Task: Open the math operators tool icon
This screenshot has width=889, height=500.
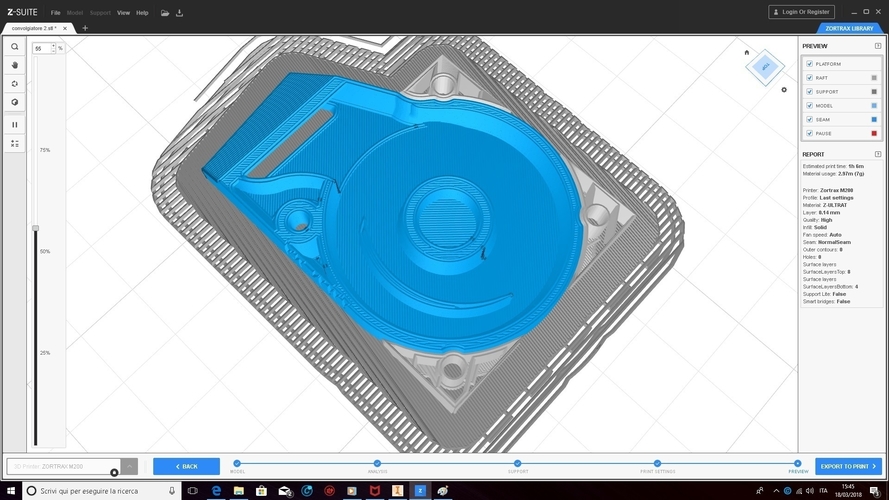Action: point(15,143)
